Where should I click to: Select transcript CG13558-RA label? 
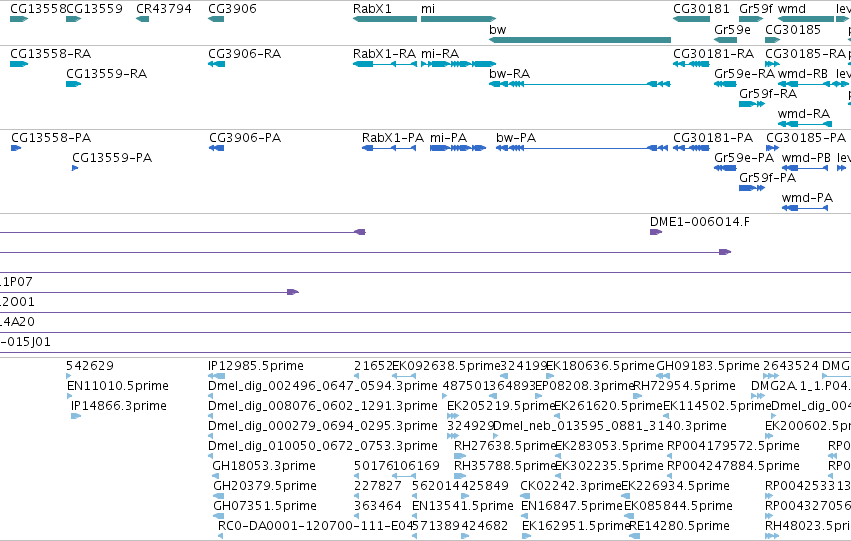(50, 54)
